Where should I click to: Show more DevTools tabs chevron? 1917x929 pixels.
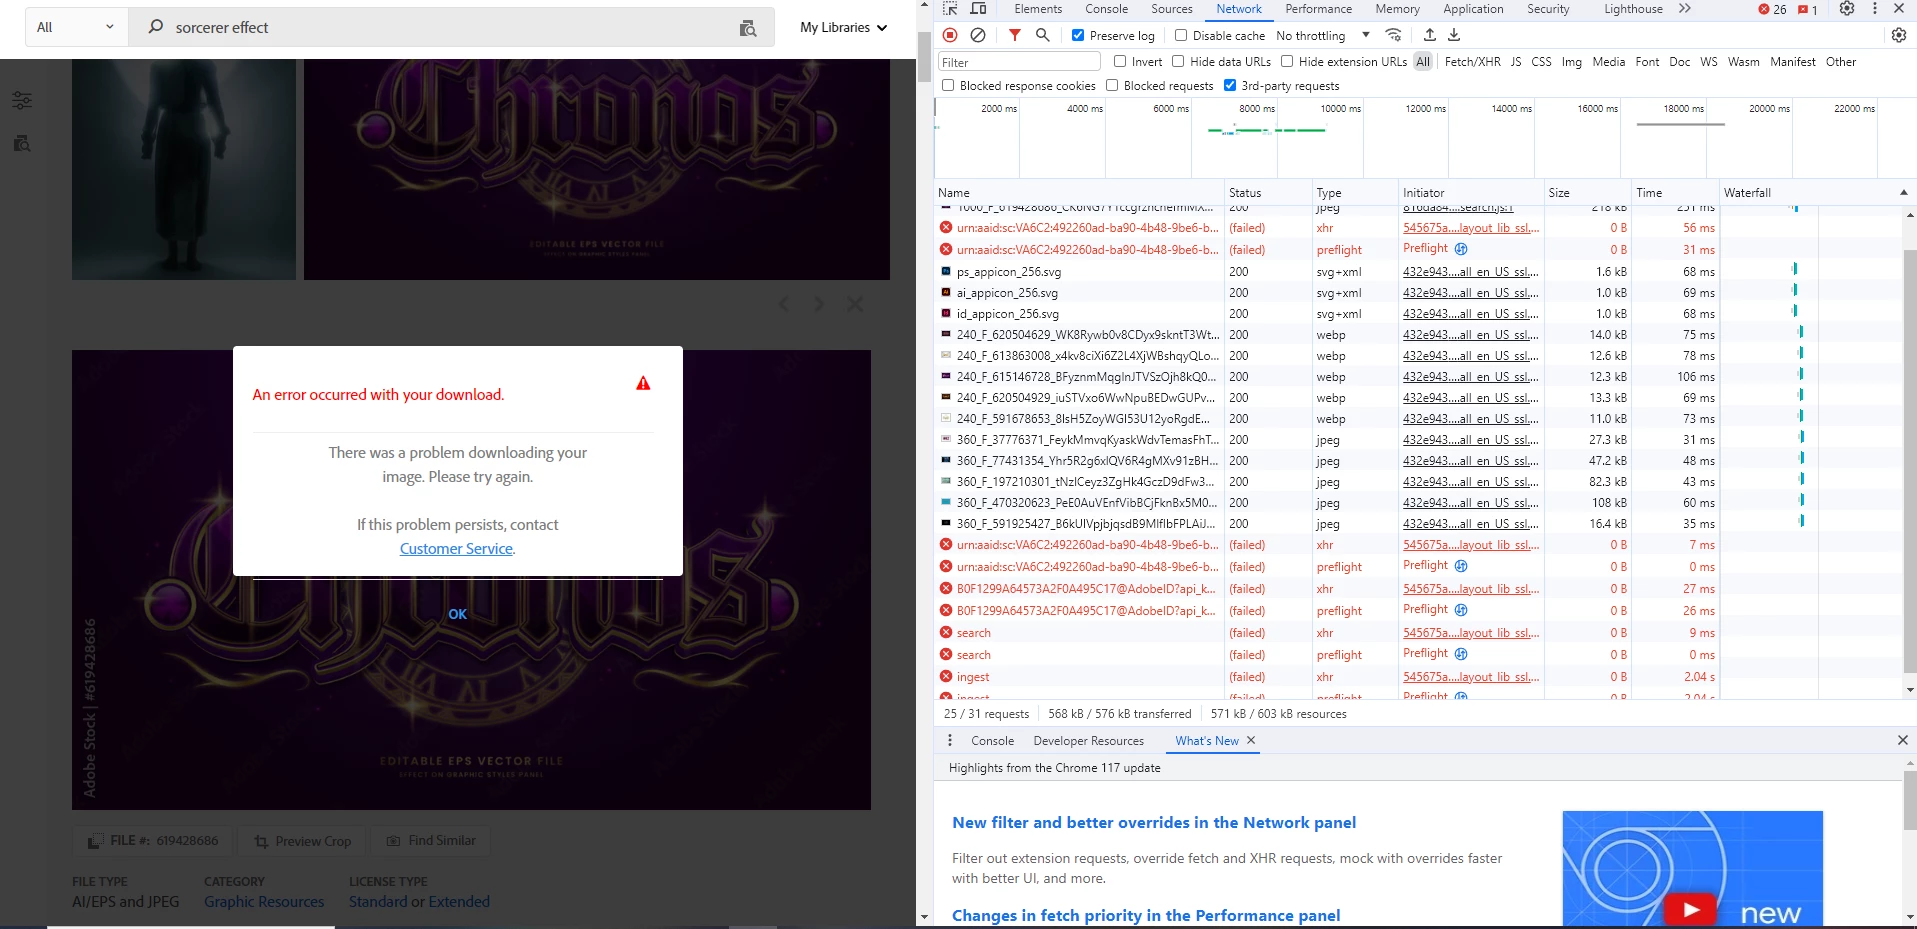[x=1685, y=9]
